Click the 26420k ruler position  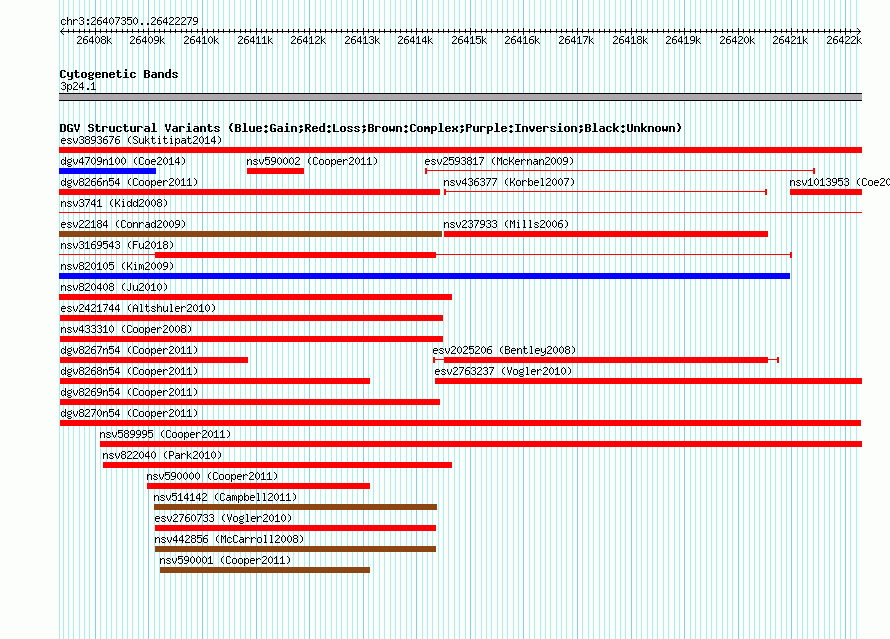point(737,40)
